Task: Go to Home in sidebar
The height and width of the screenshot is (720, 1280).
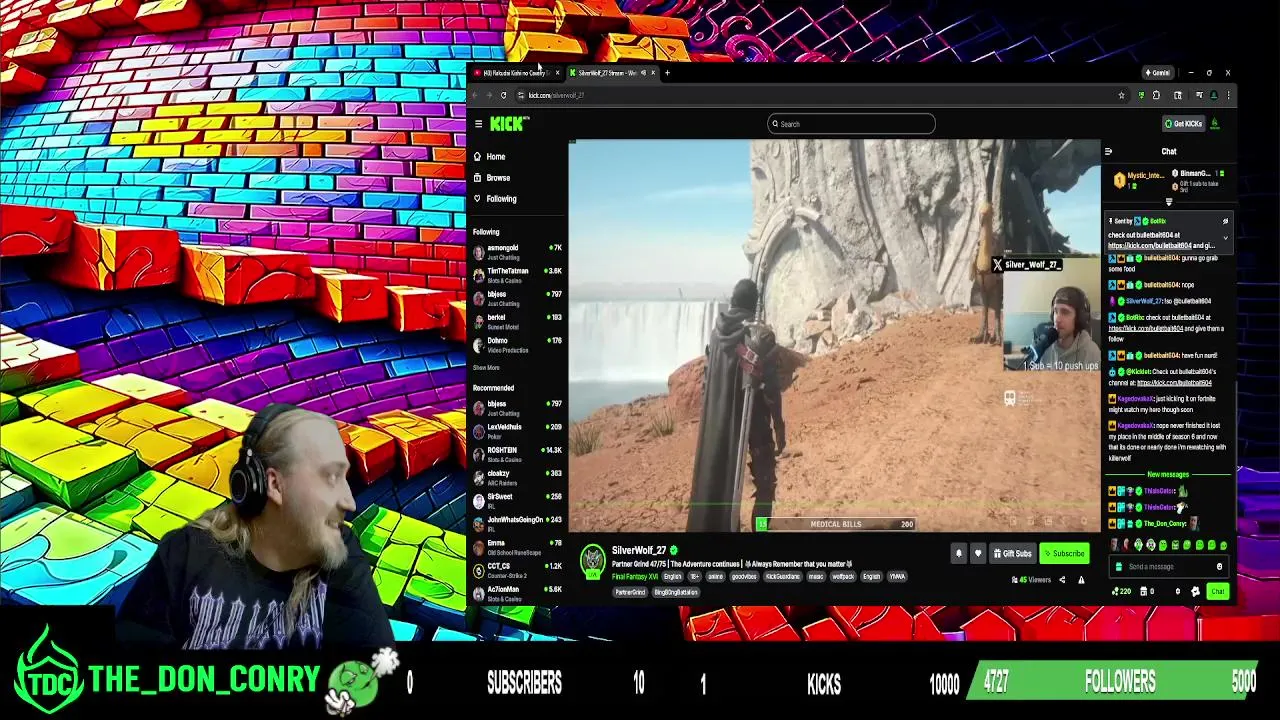Action: [x=490, y=157]
